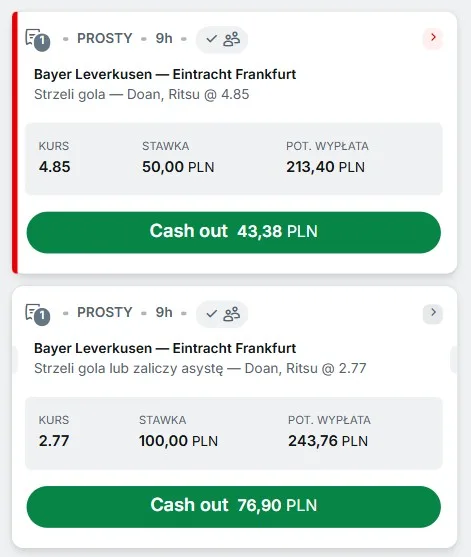The height and width of the screenshot is (557, 471).
Task: Click the stake 50,00 PLN value
Action: [x=178, y=167]
